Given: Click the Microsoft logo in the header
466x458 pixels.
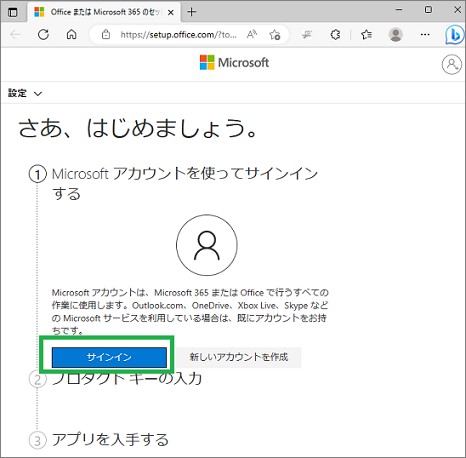Looking at the screenshot, I should [x=234, y=62].
